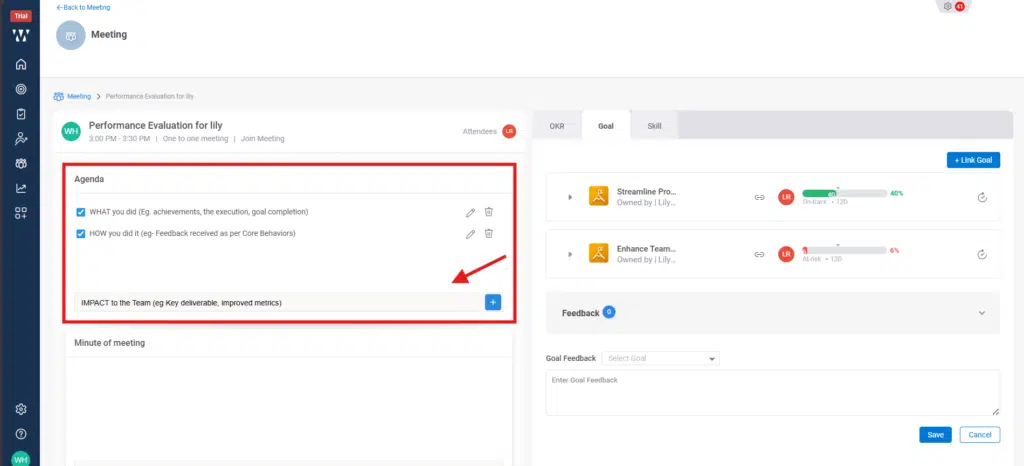Open the help question mark icon
This screenshot has height=466, width=1024.
point(20,434)
